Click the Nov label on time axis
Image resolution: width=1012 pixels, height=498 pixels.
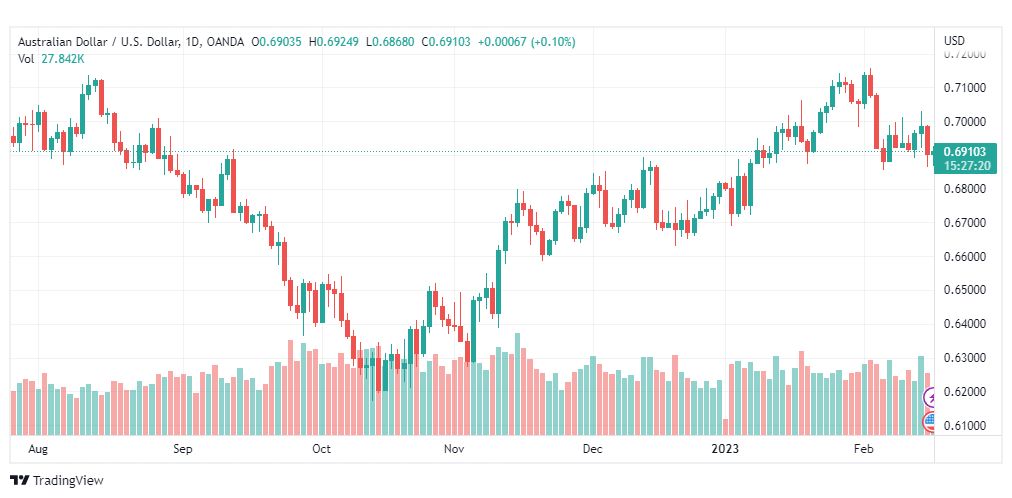pyautogui.click(x=455, y=450)
